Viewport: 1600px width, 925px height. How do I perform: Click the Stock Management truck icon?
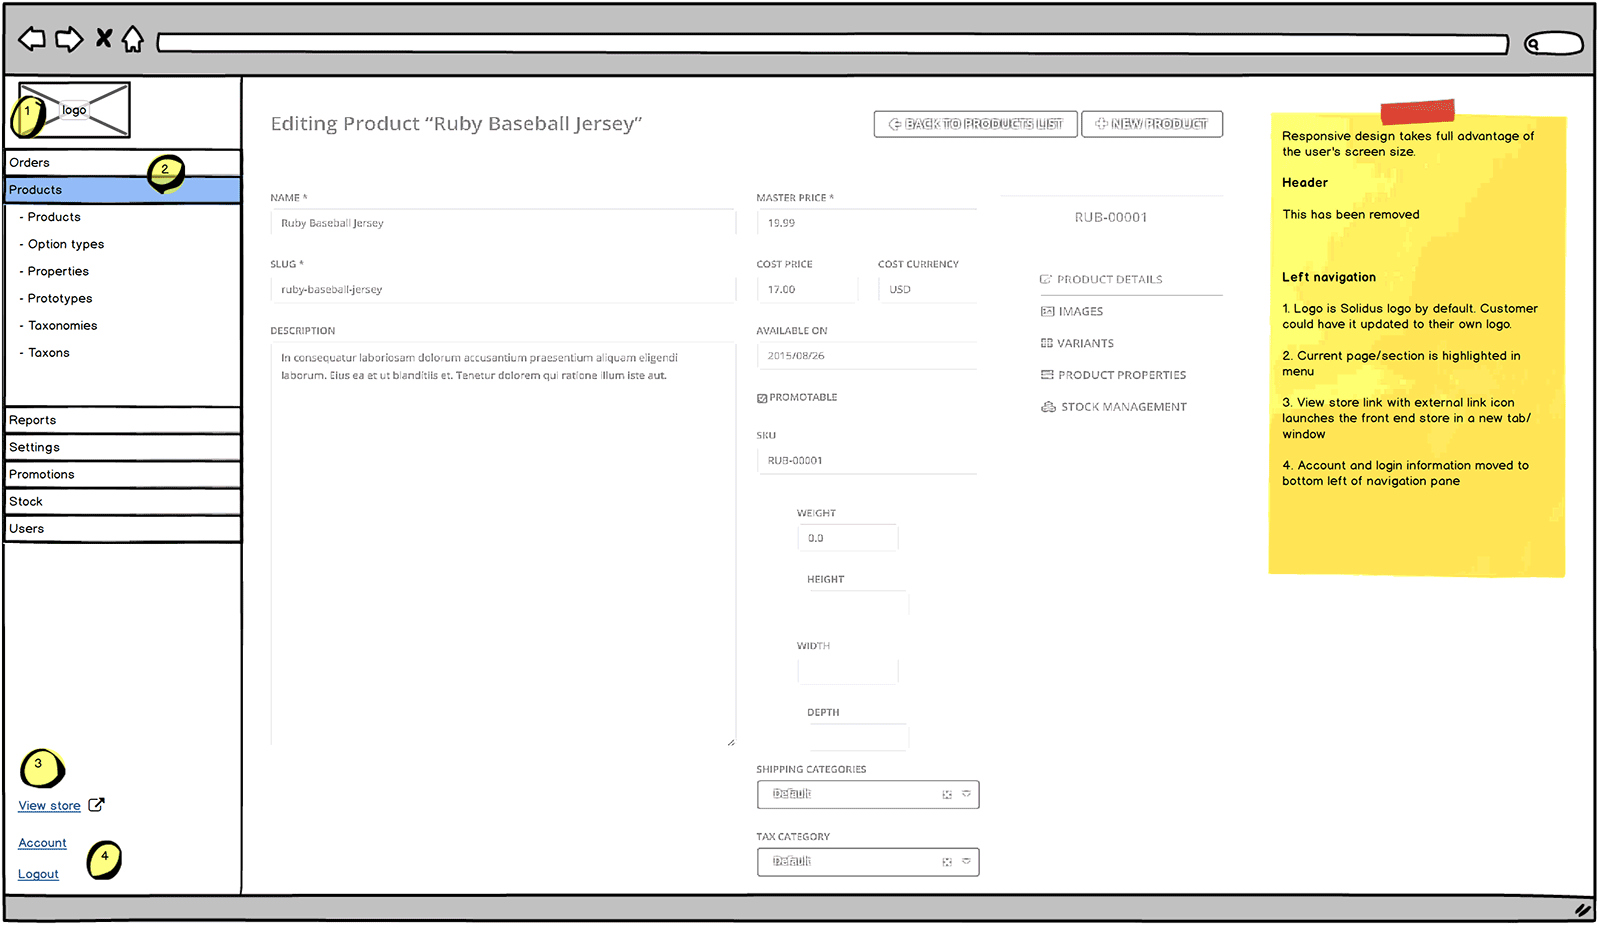pyautogui.click(x=1046, y=406)
